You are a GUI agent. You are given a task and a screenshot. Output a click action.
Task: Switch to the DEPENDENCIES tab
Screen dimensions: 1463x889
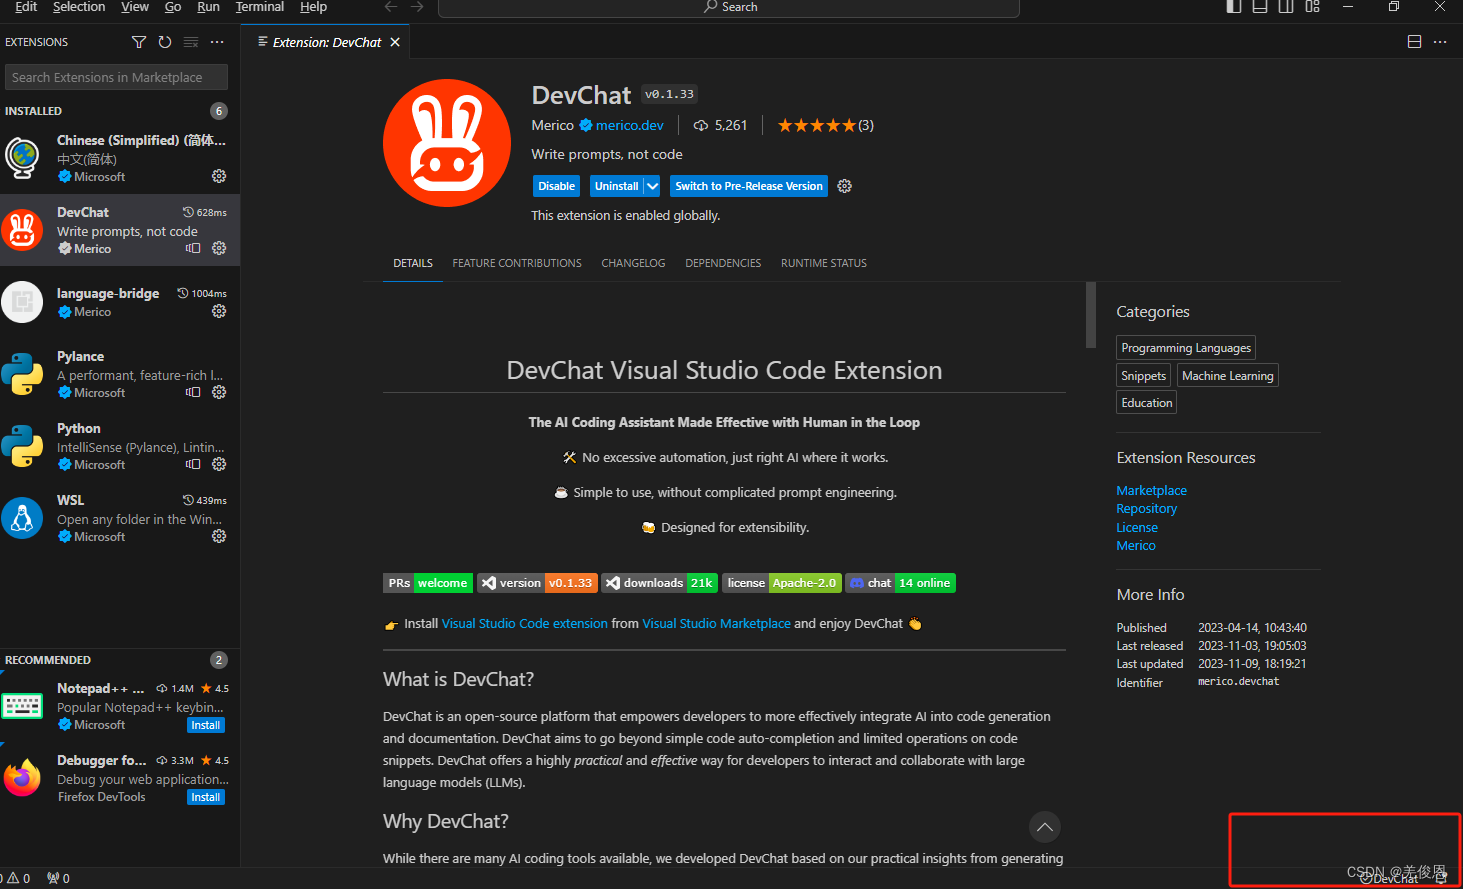coord(723,263)
